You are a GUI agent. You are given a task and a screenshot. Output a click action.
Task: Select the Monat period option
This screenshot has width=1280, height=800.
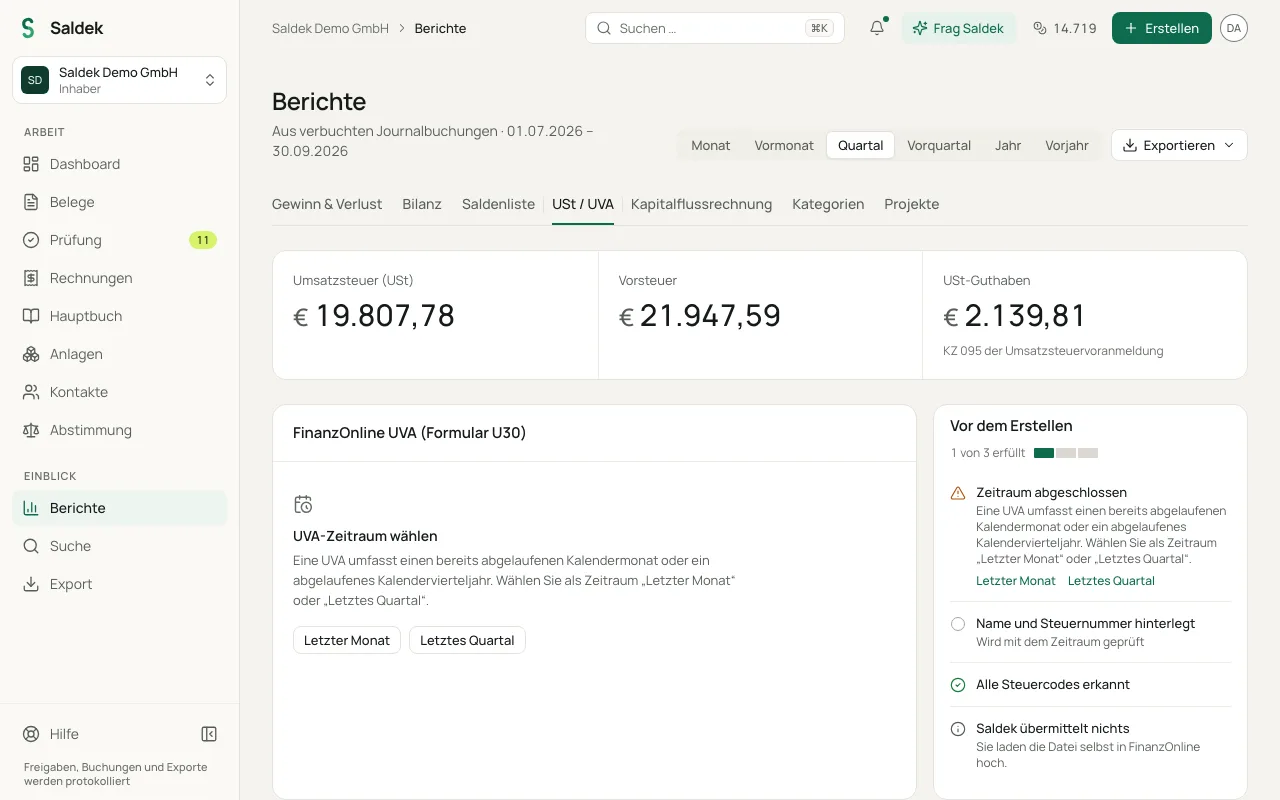click(x=711, y=145)
